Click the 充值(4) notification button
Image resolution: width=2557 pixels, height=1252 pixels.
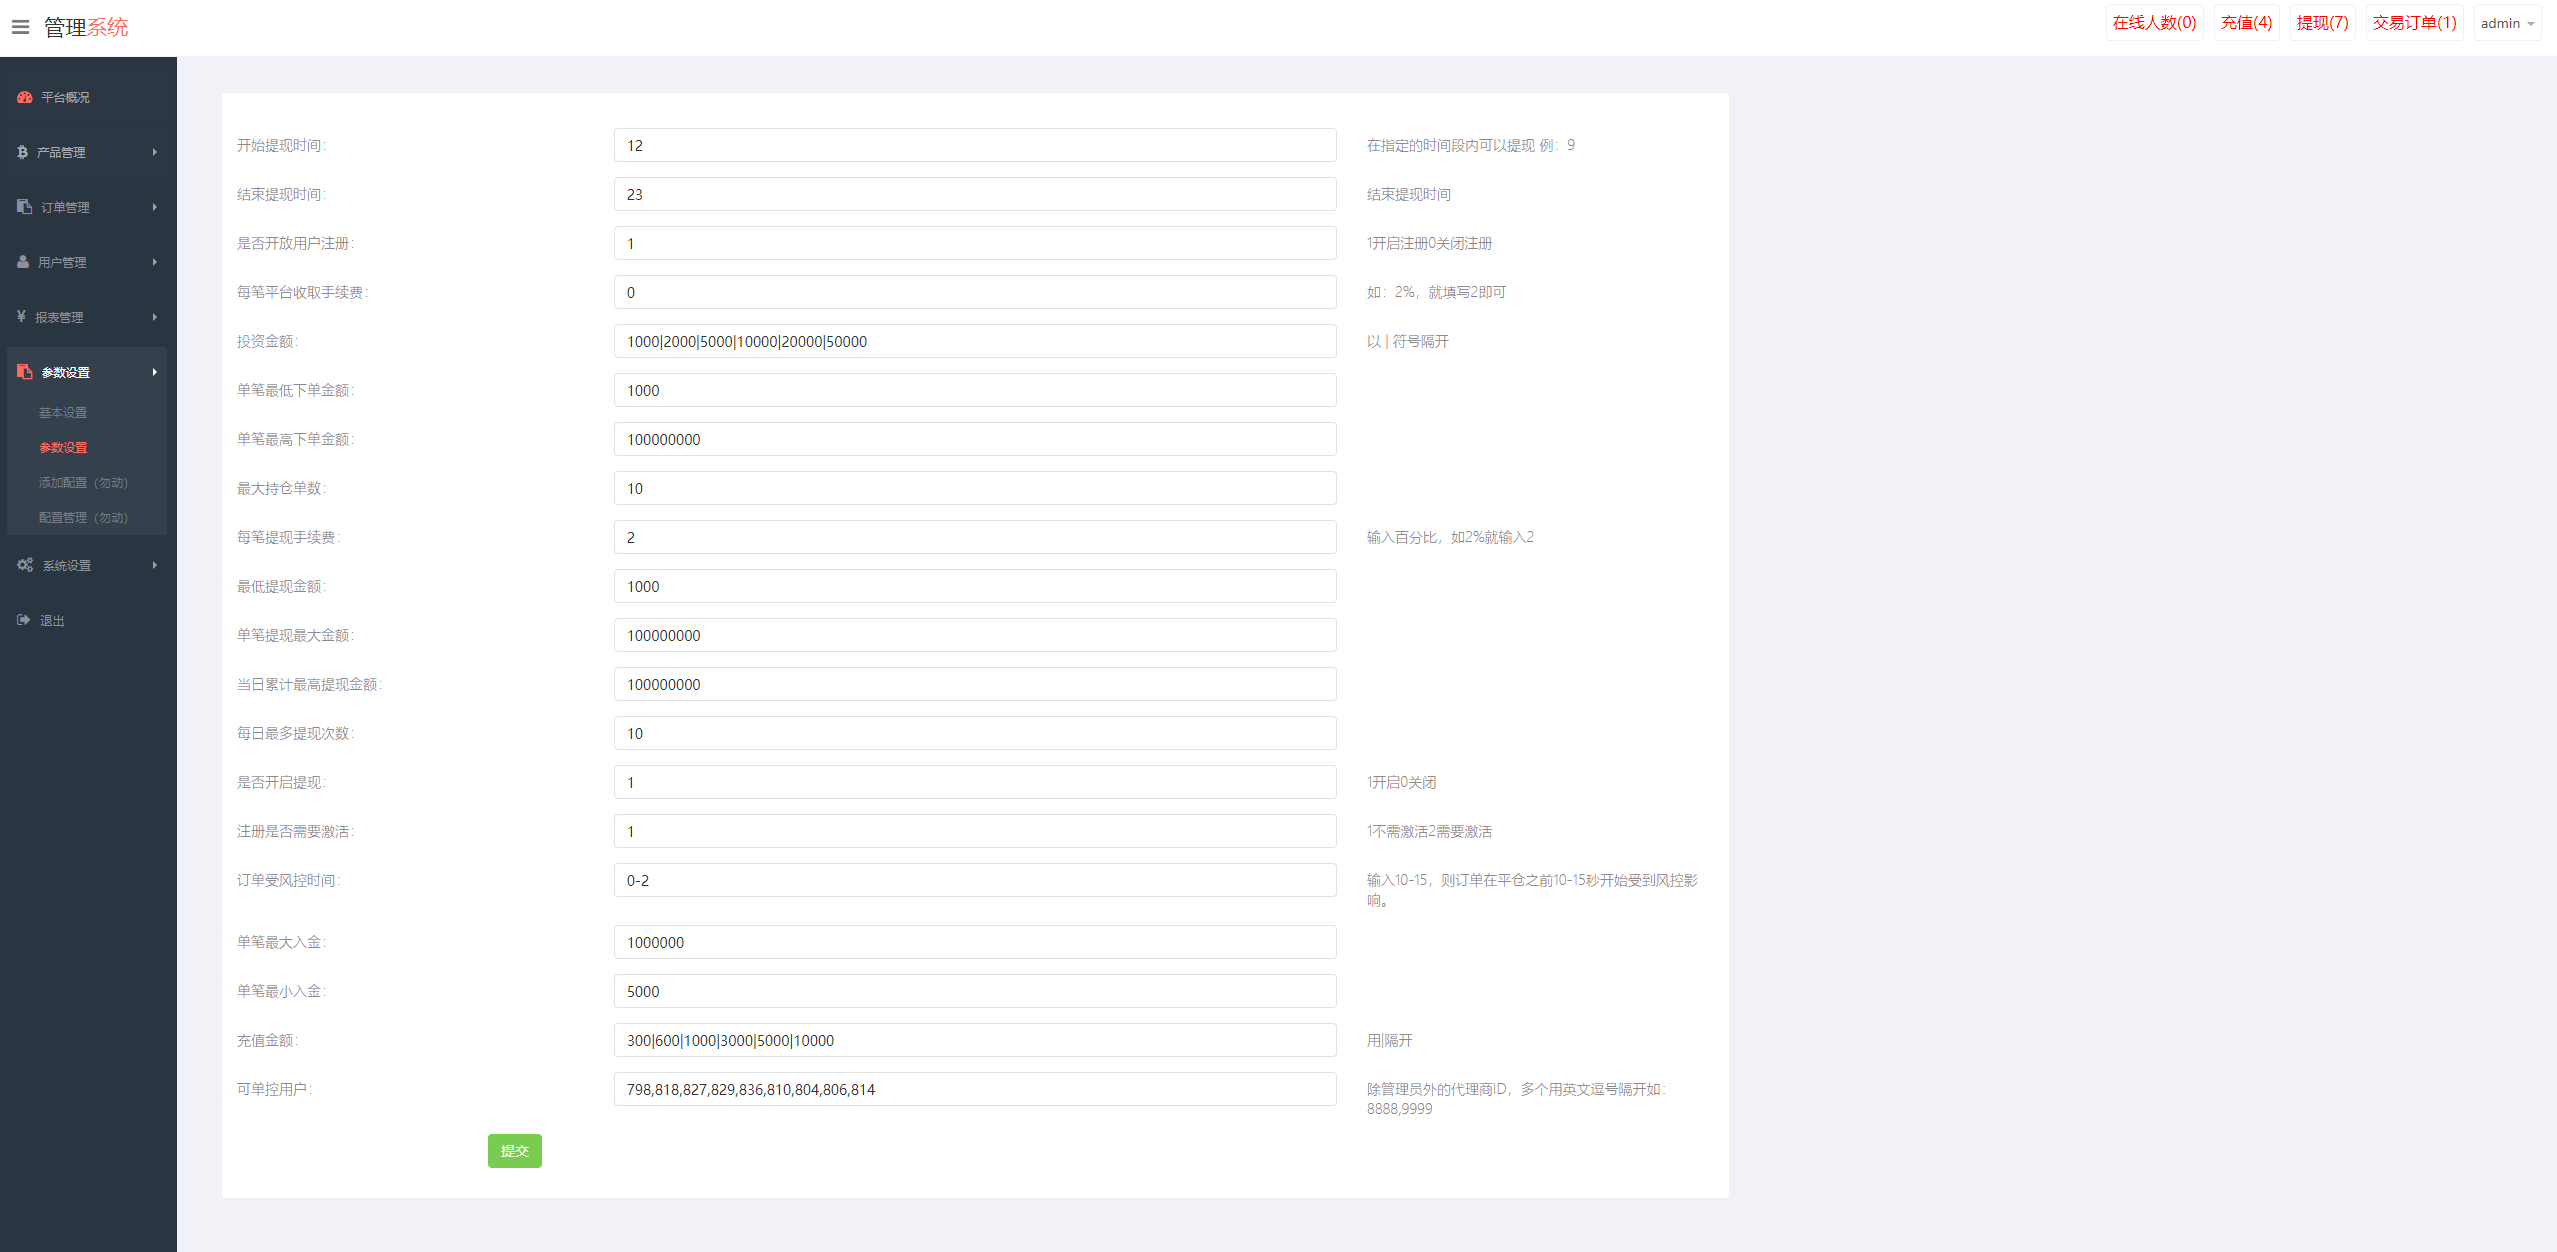2246,23
